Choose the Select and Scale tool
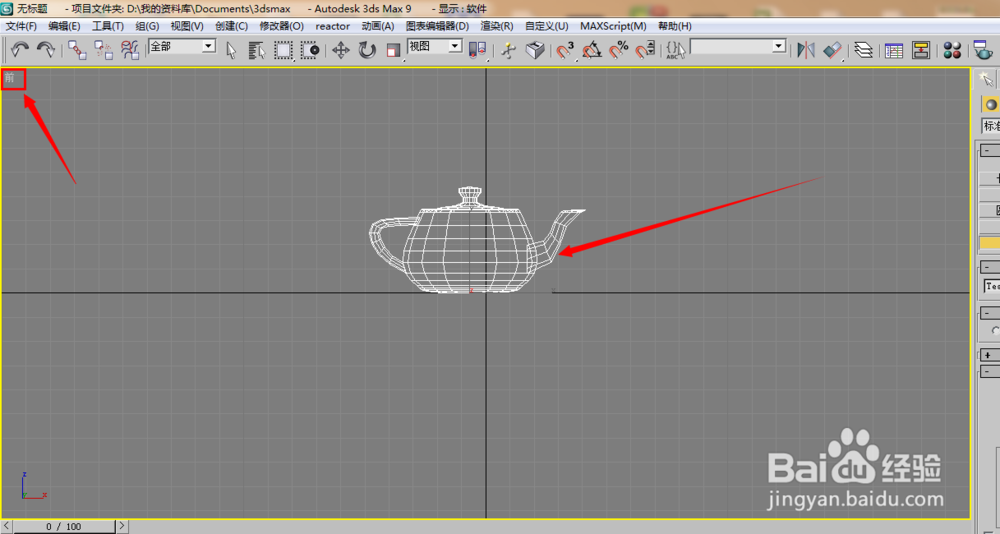 pos(393,50)
